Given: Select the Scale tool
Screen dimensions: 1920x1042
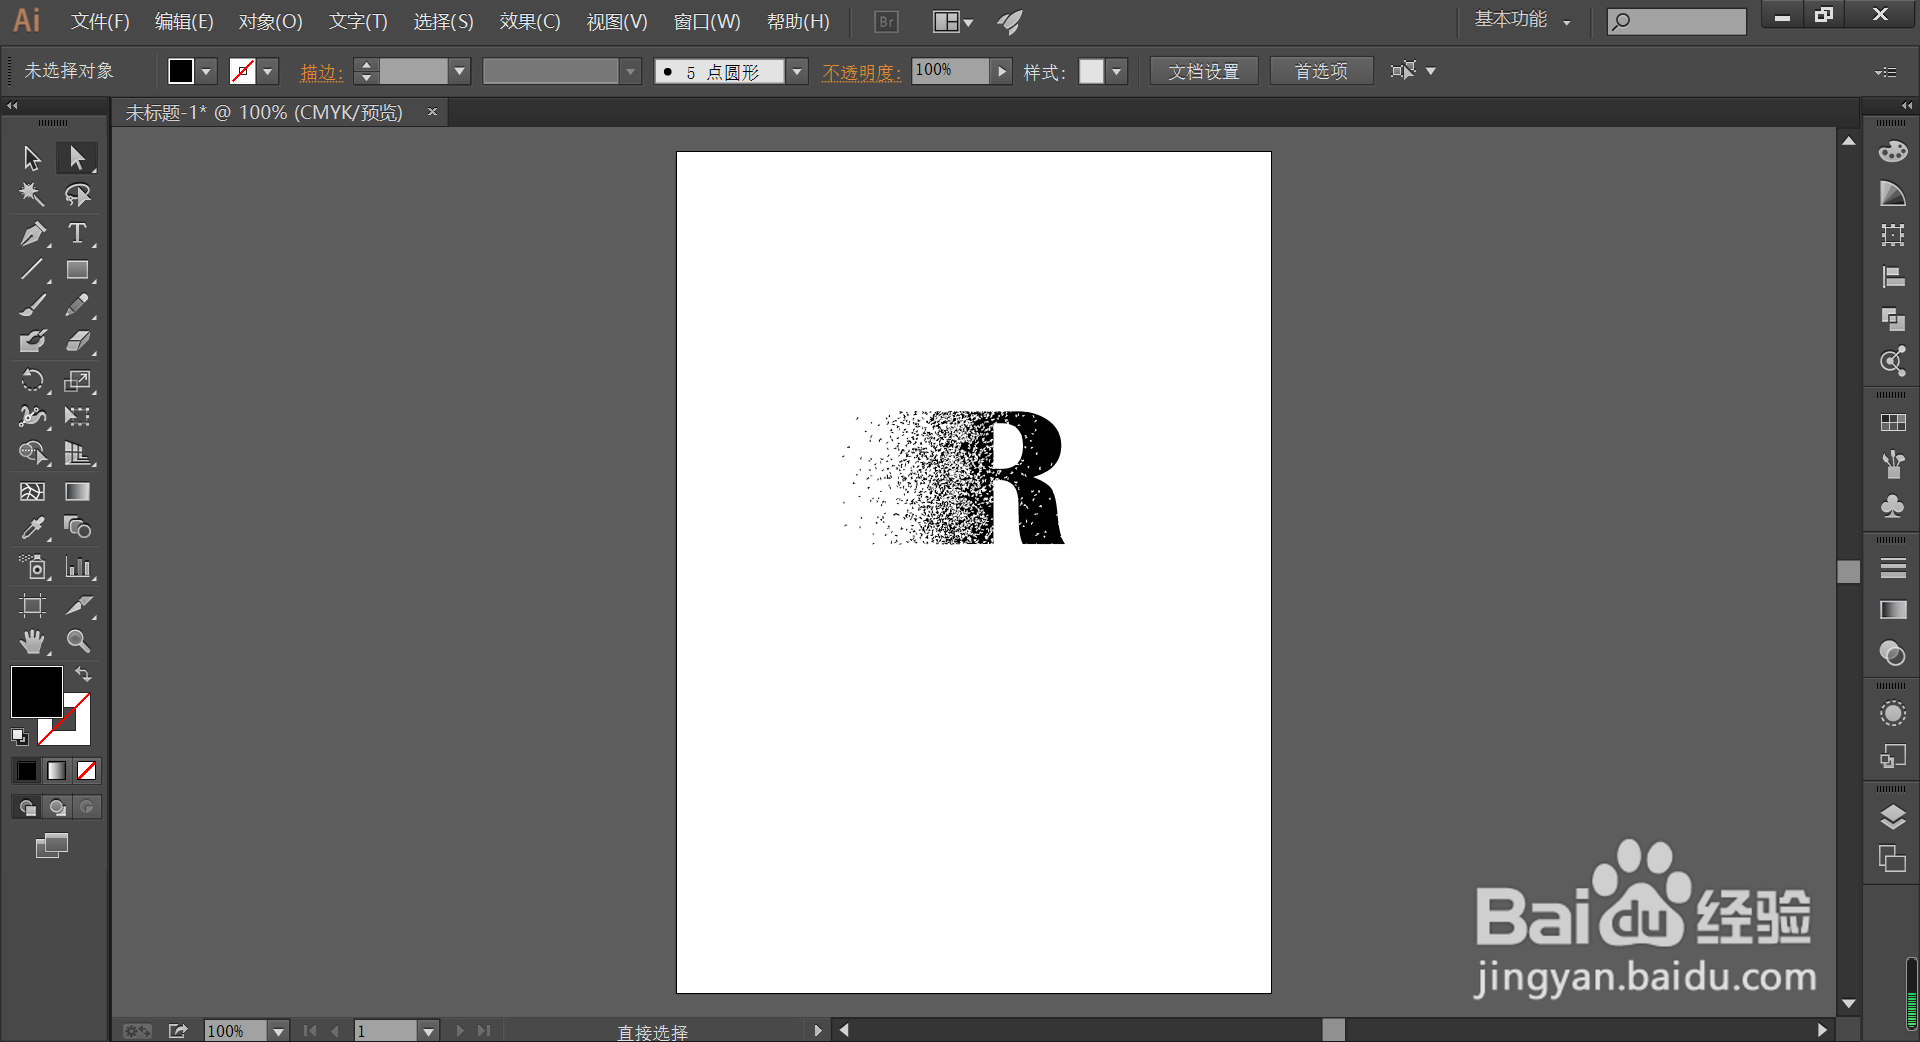Looking at the screenshot, I should point(77,380).
